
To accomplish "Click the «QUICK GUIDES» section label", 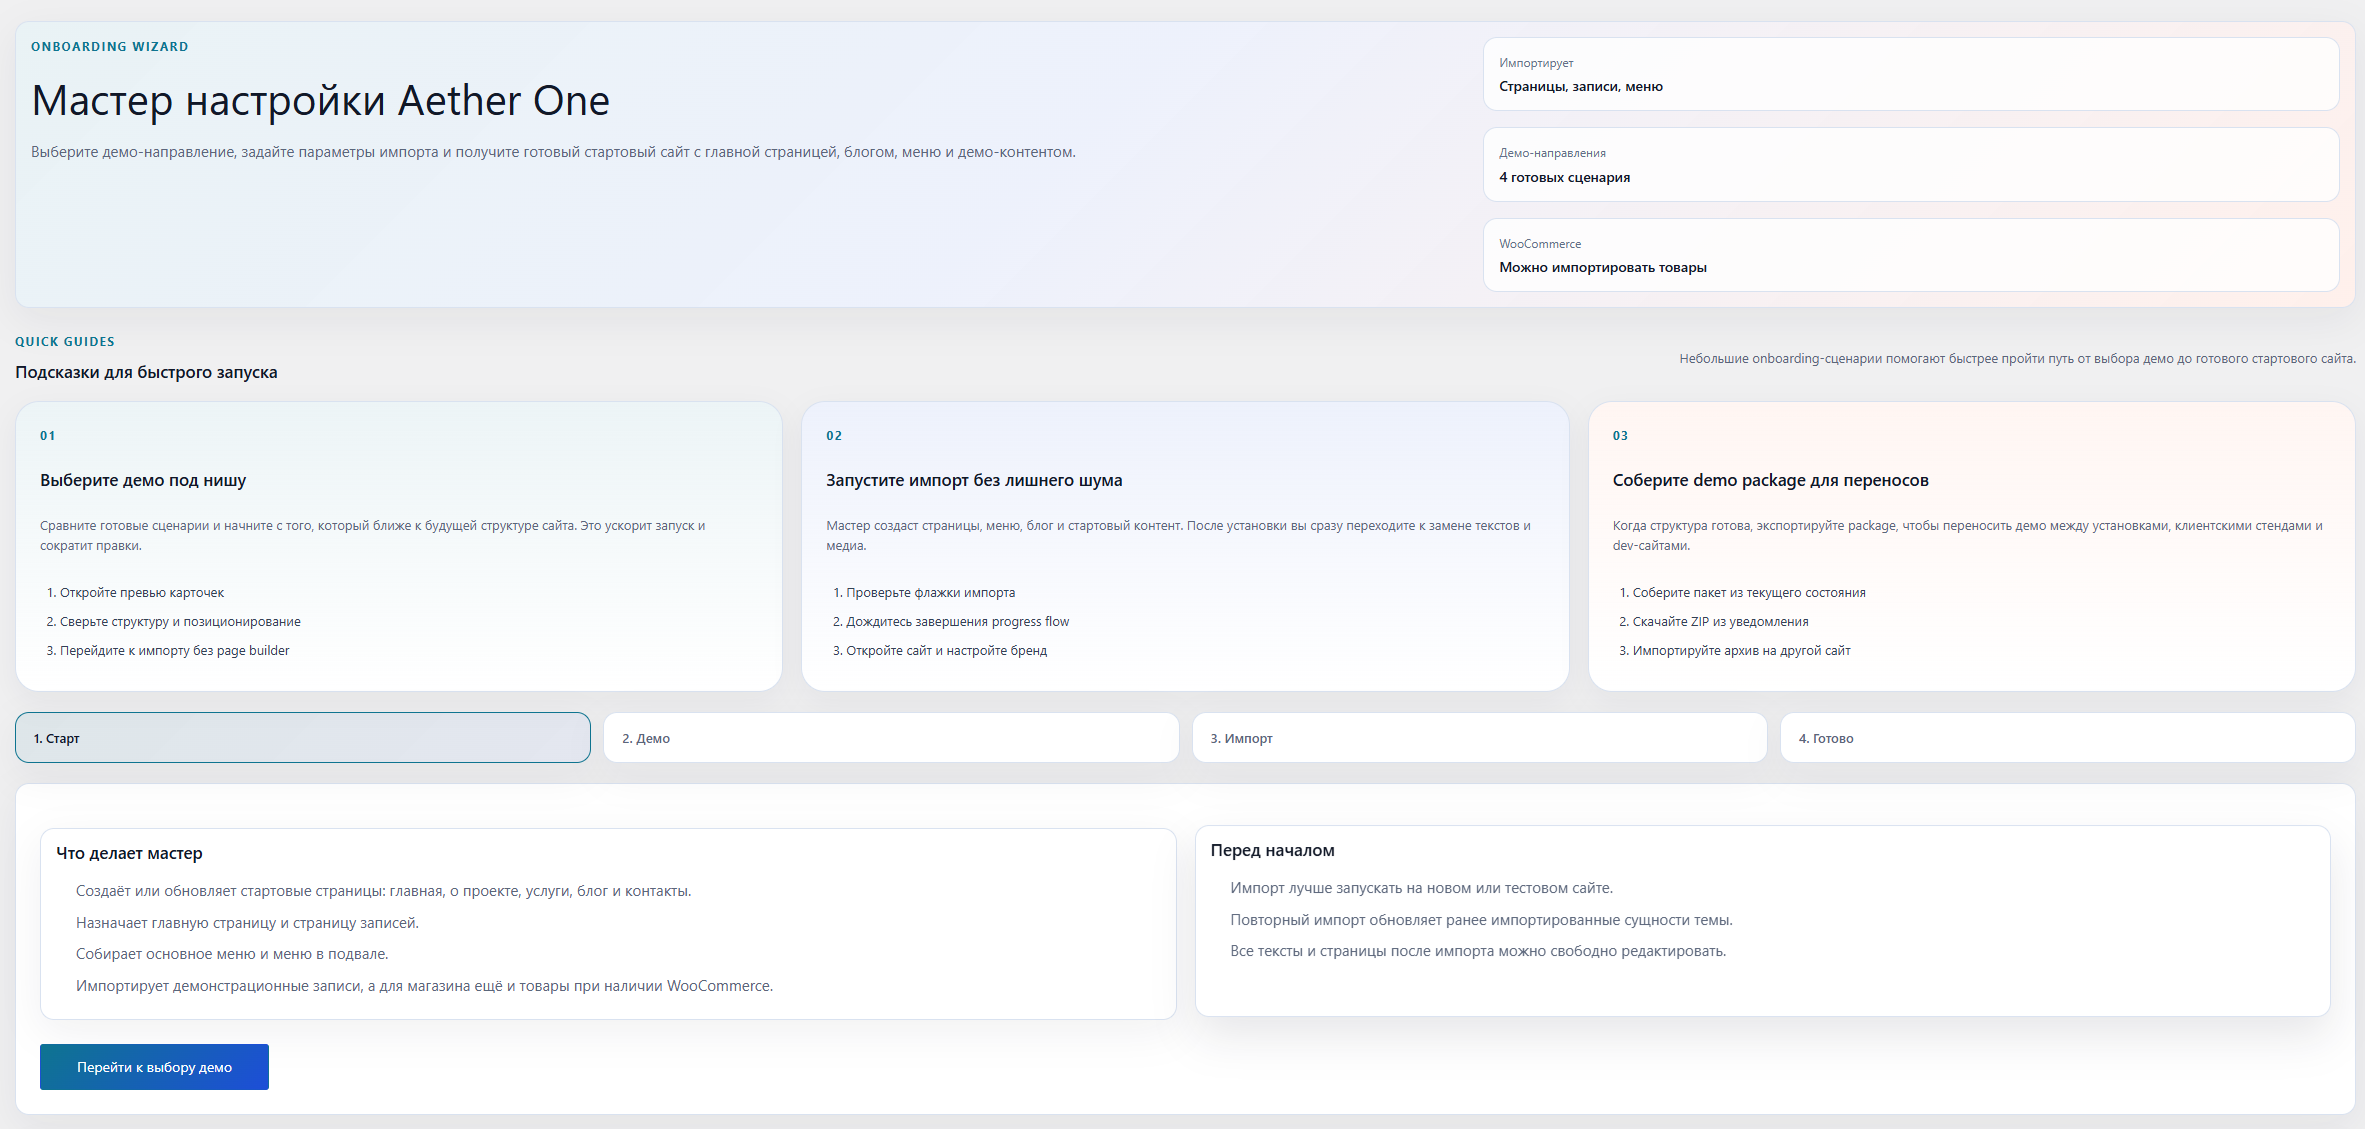I will pyautogui.click(x=66, y=341).
